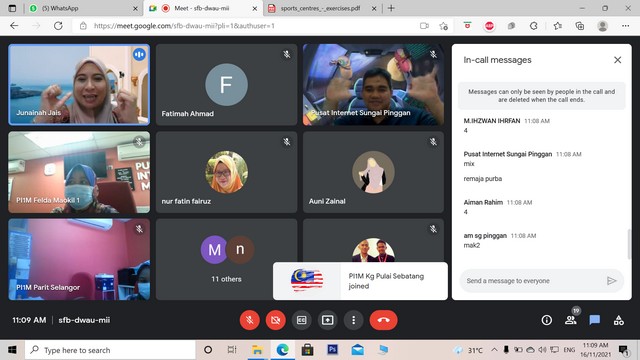
Task: Click the send message arrow icon
Action: tap(611, 281)
